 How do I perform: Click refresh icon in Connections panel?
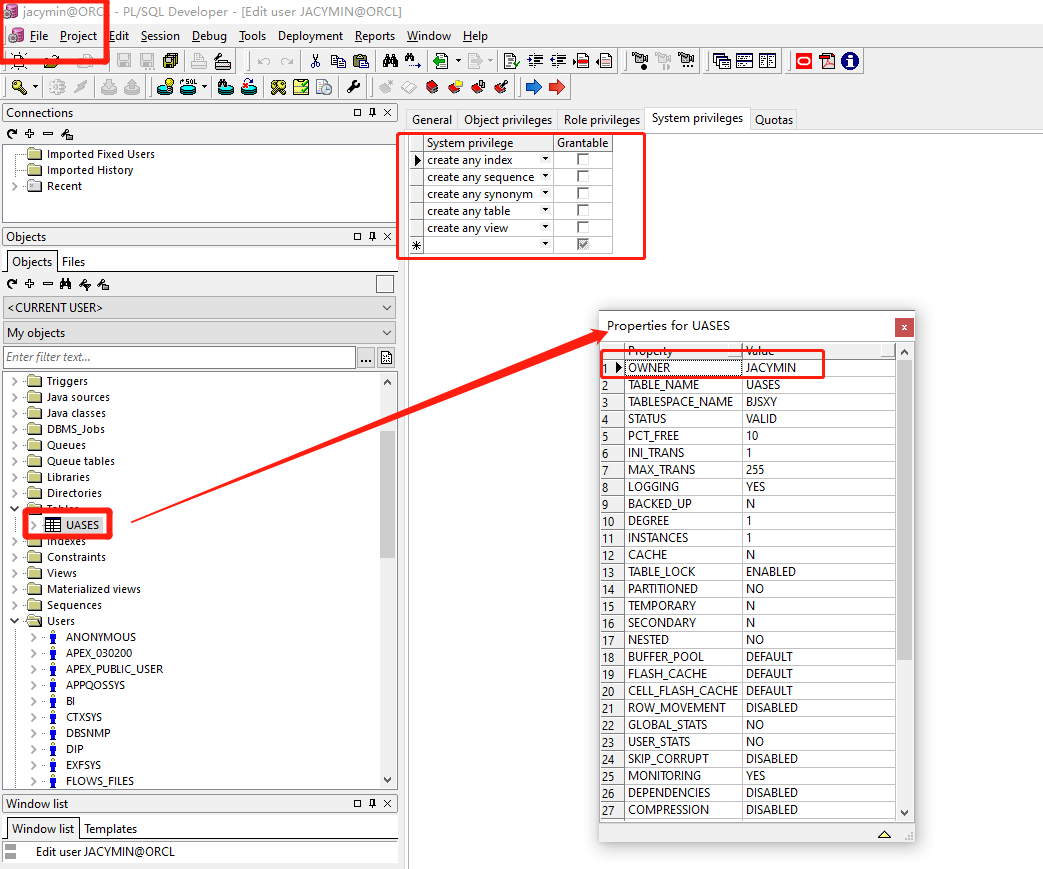point(12,134)
